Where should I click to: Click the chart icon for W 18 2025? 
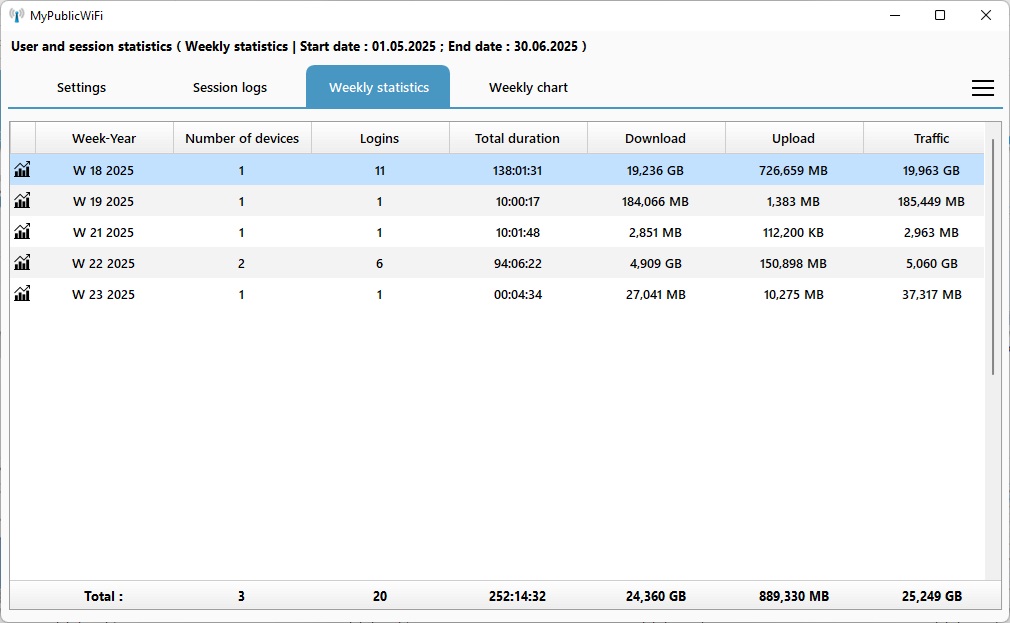click(22, 170)
